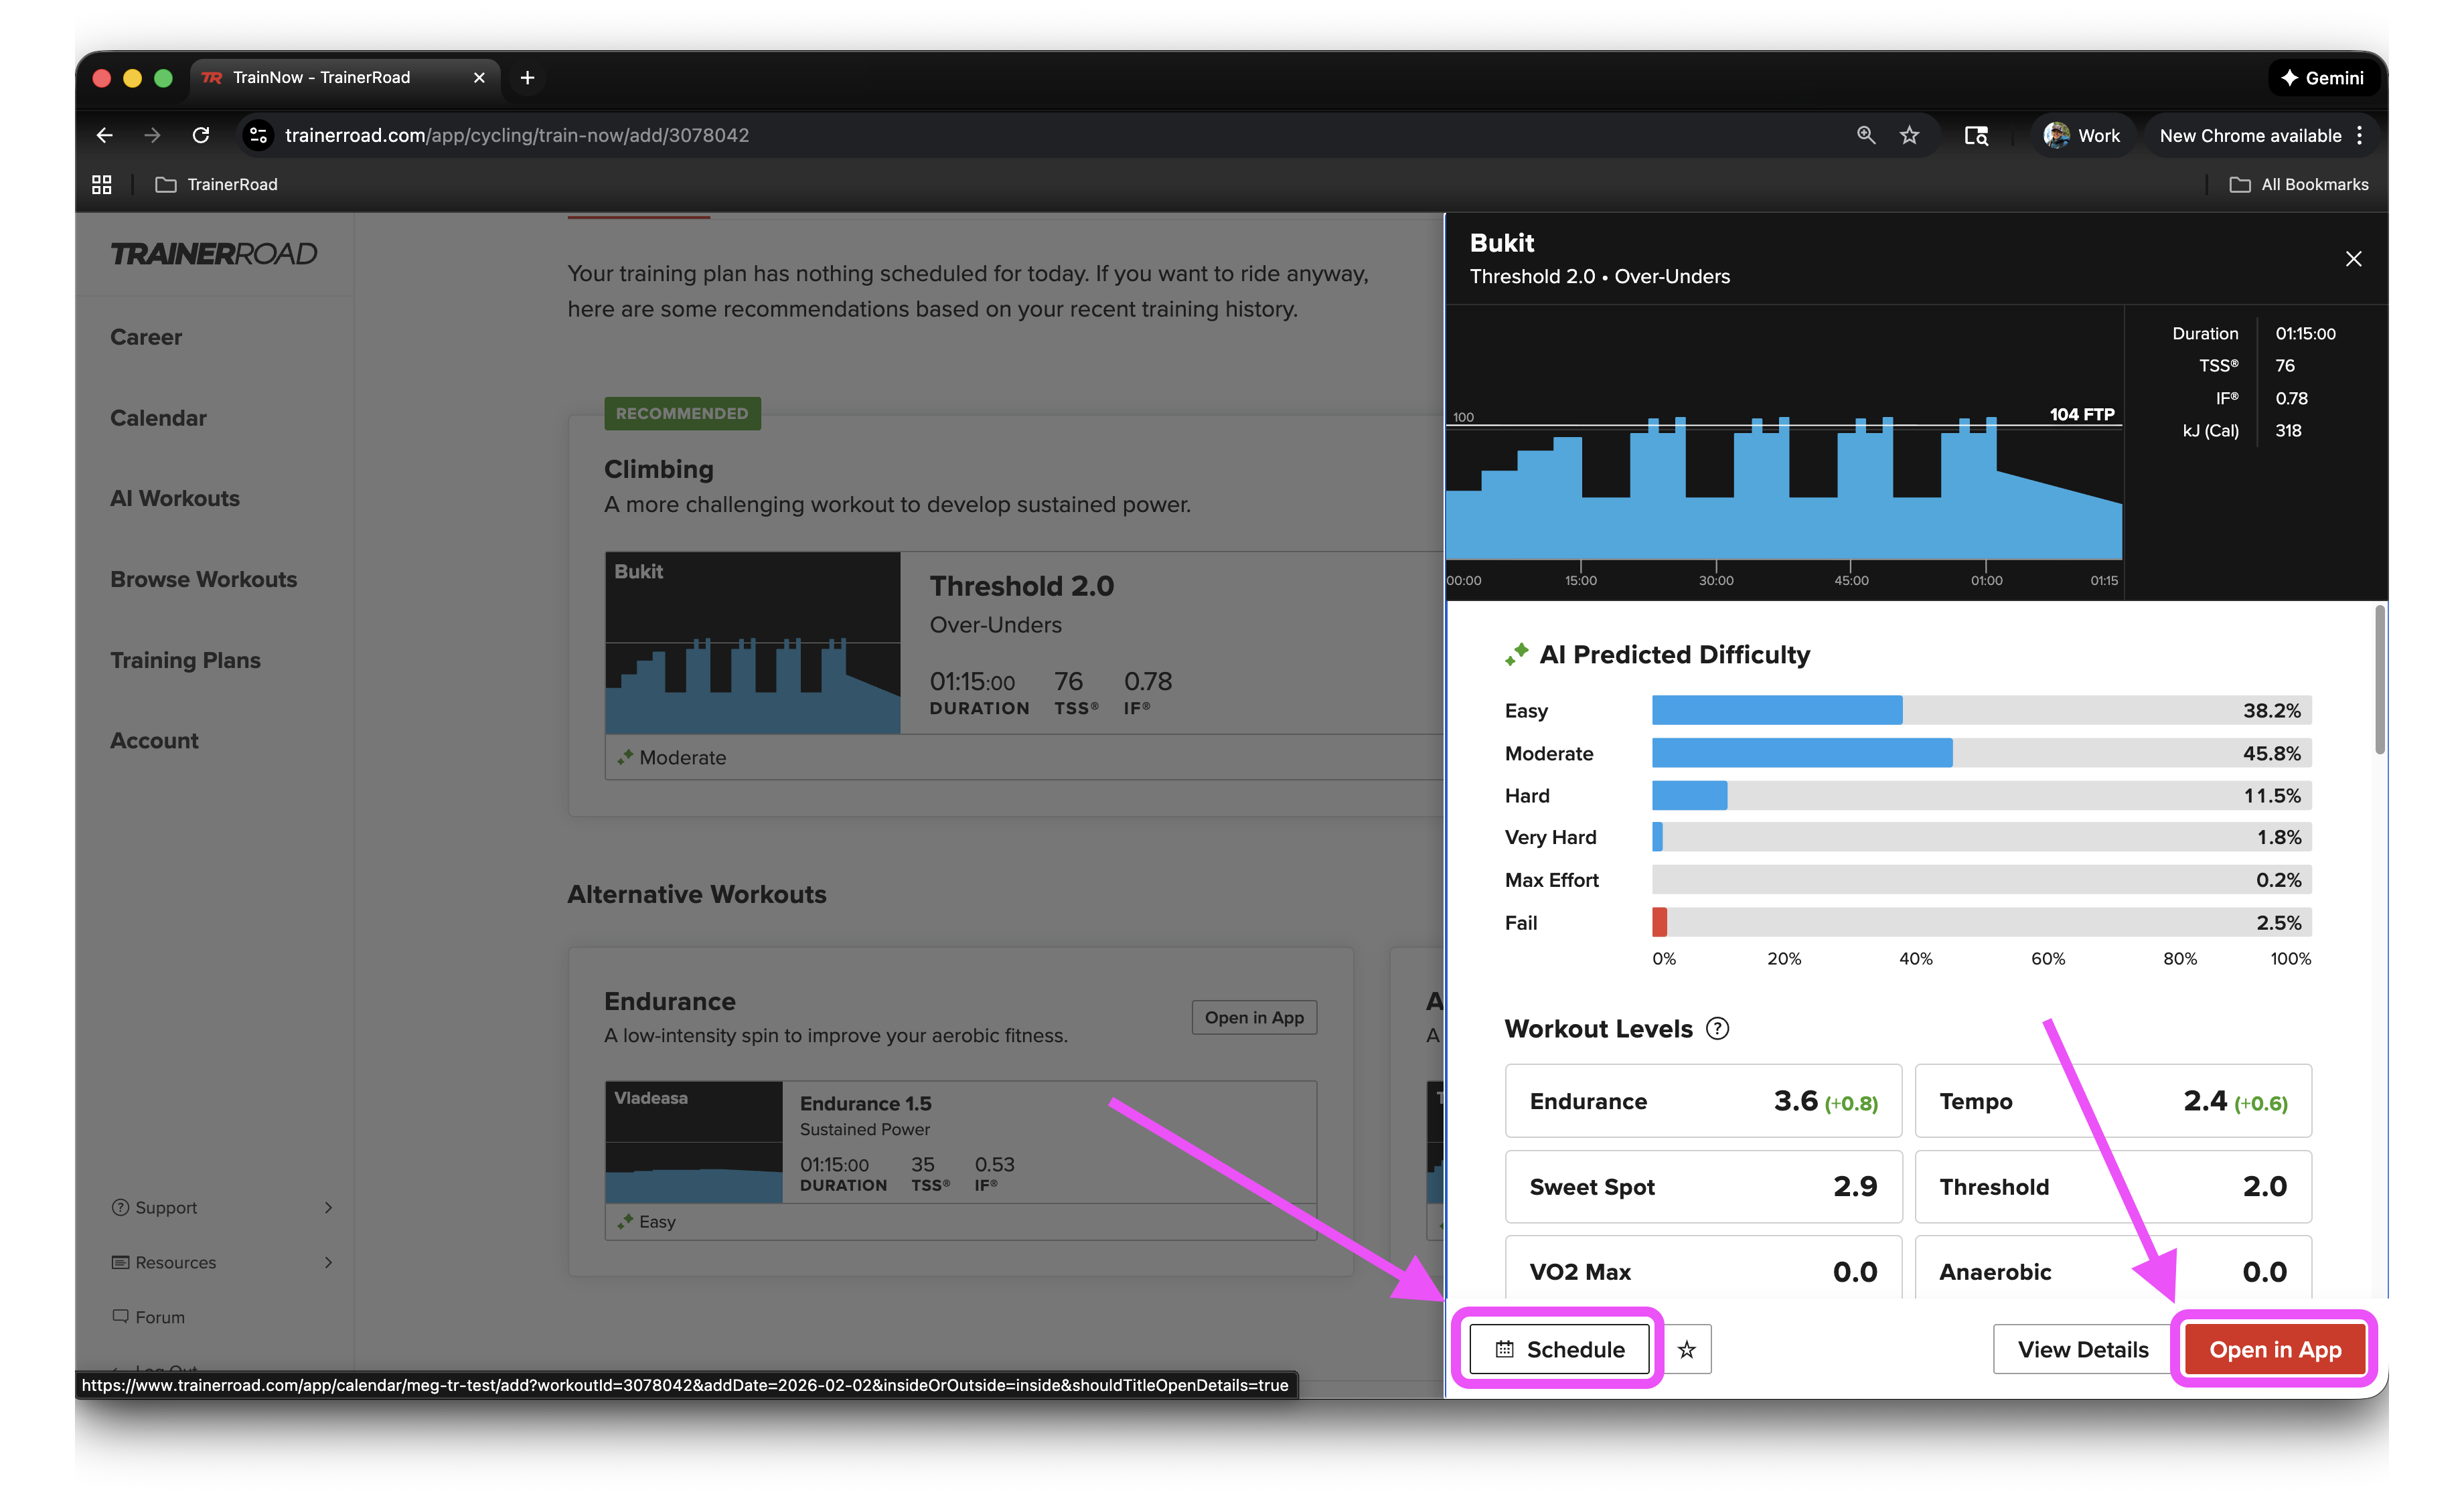Viewport: 2464px width, 1498px height.
Task: Go back in browser history
Action: pos(104,135)
